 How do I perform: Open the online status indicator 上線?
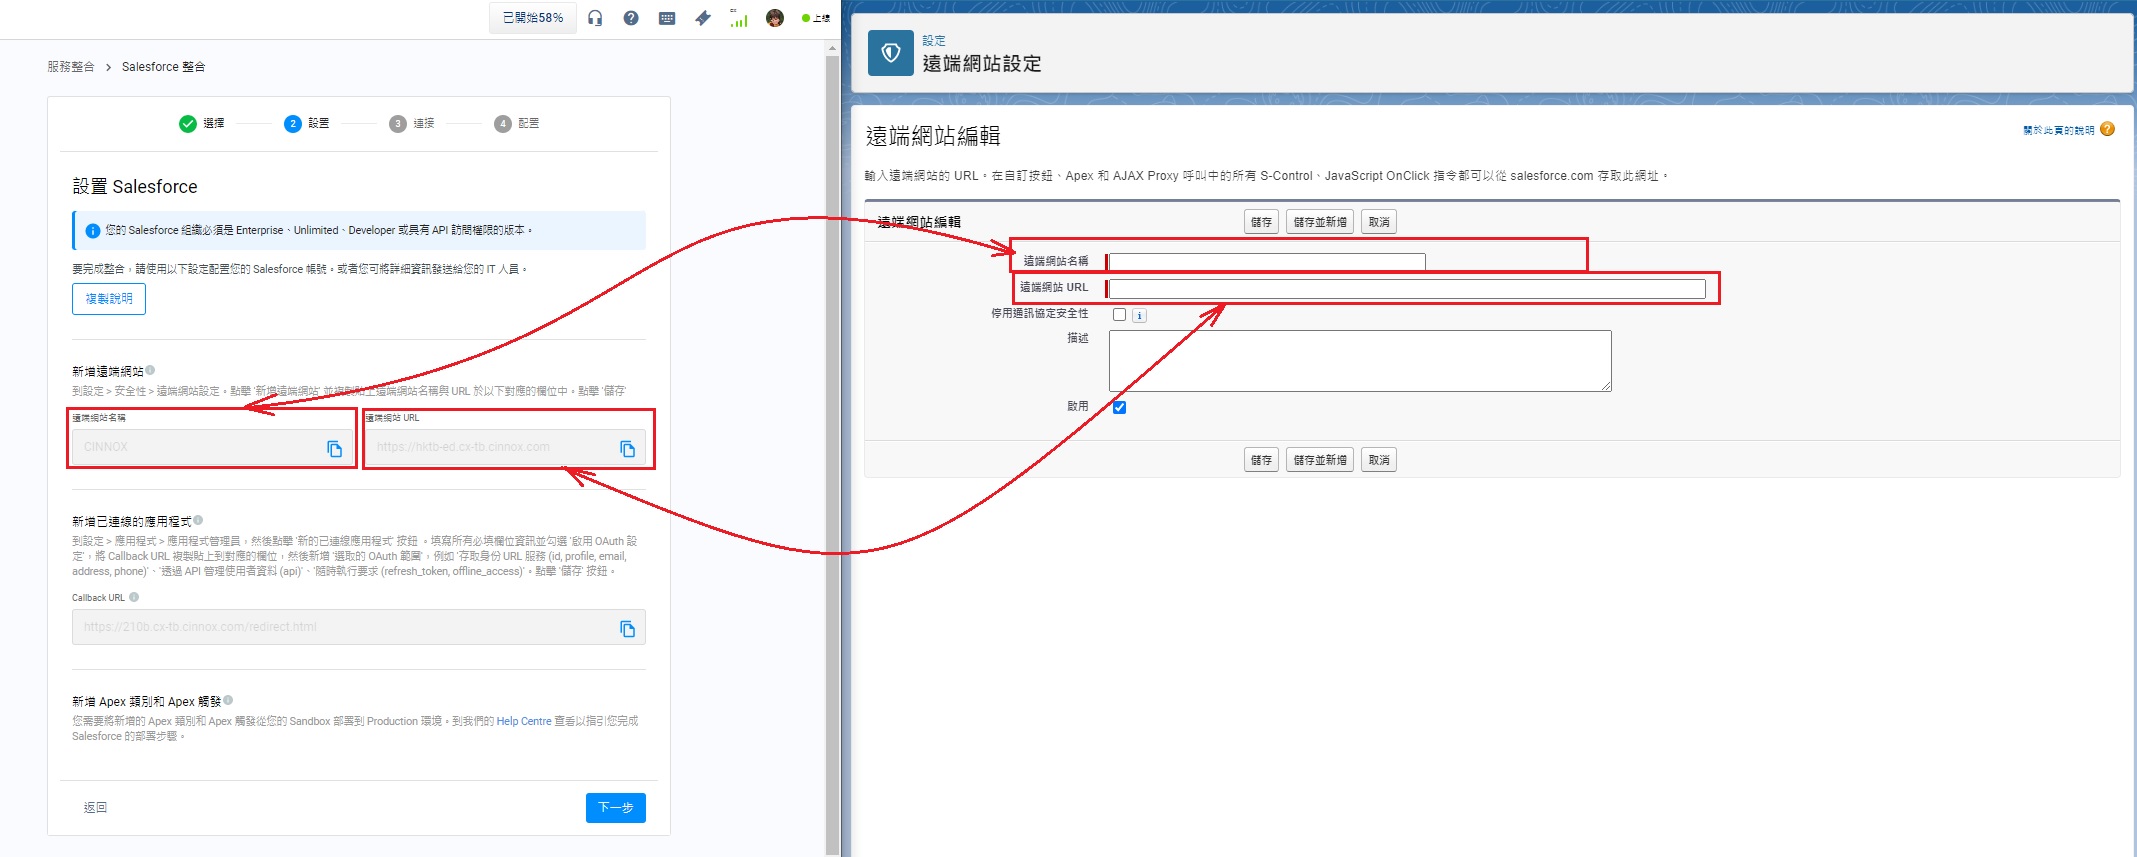[816, 18]
